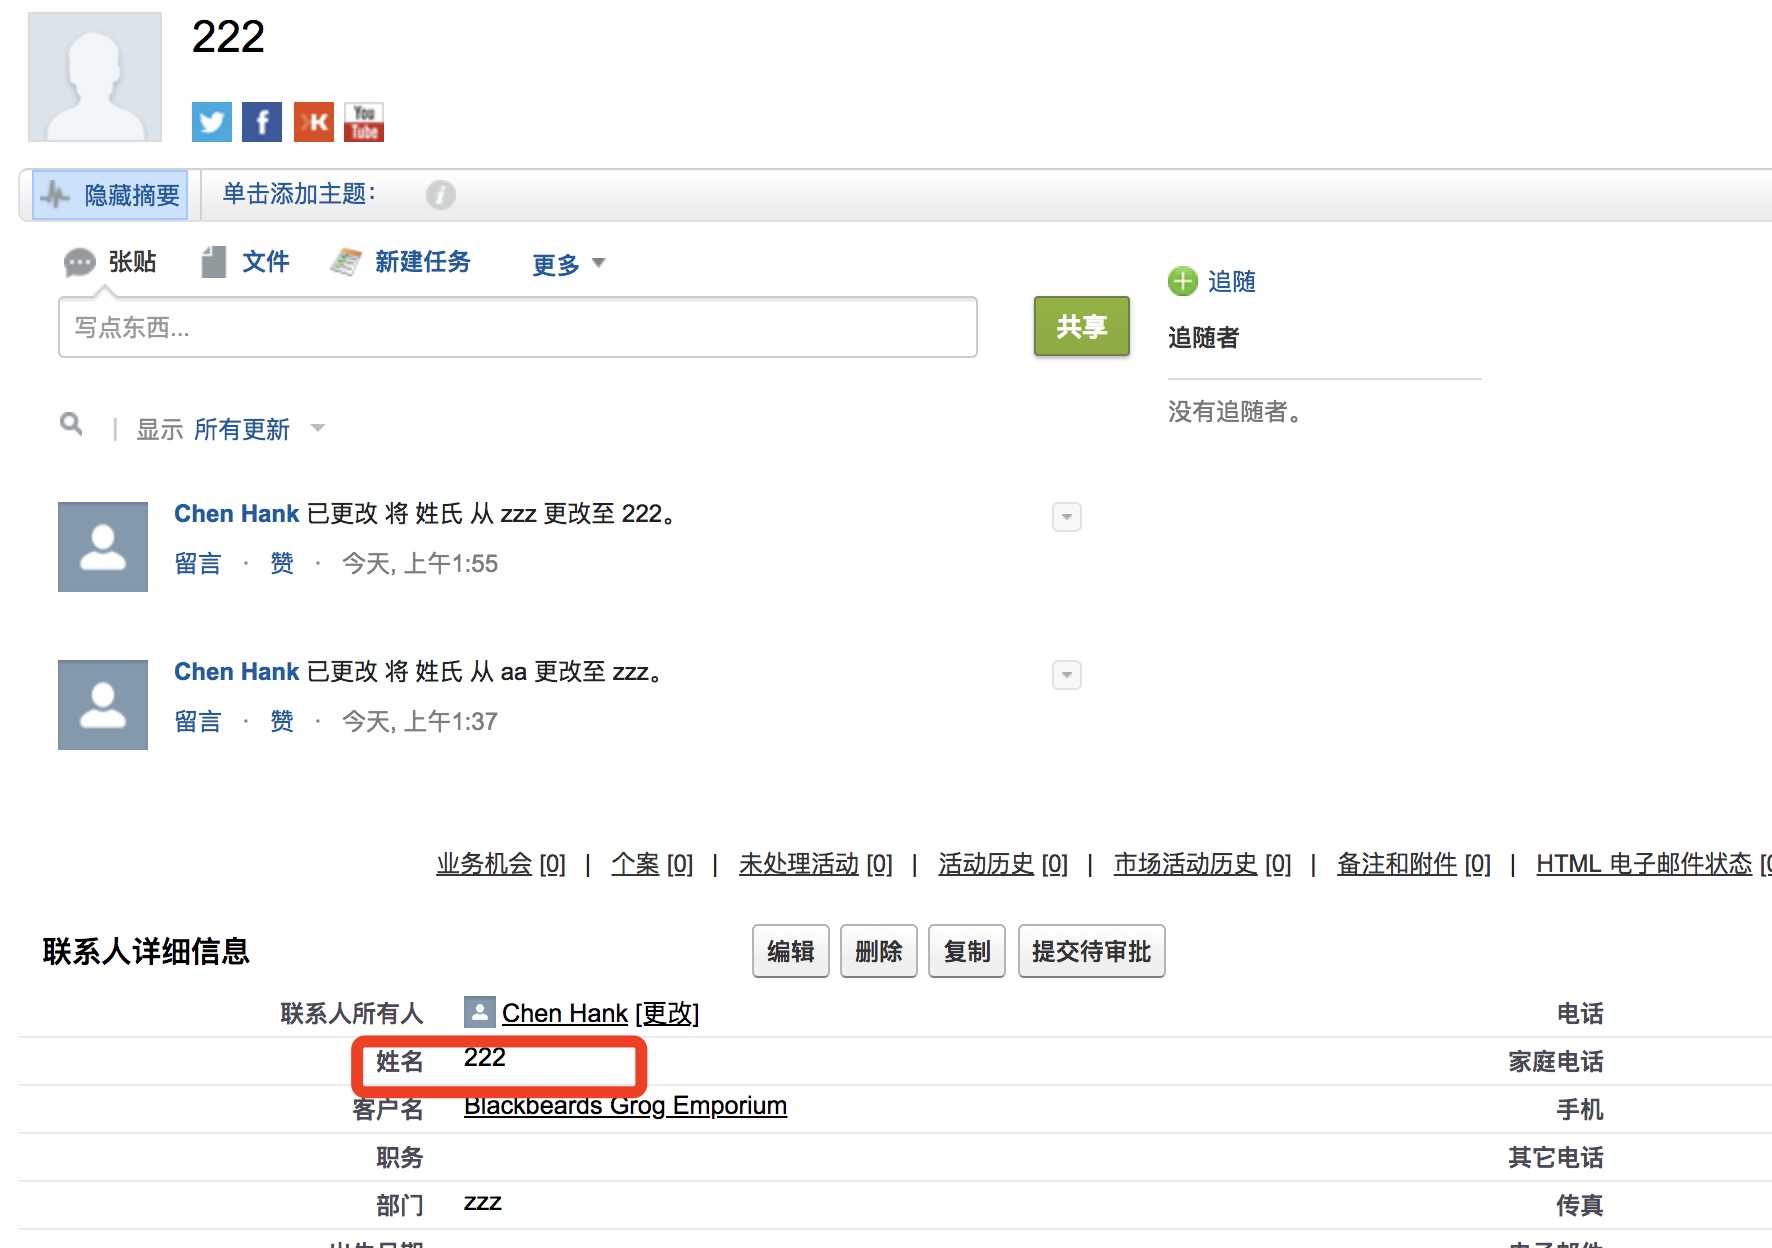Click the 编辑 edit button
Viewport: 1772px width, 1248px height.
791,951
